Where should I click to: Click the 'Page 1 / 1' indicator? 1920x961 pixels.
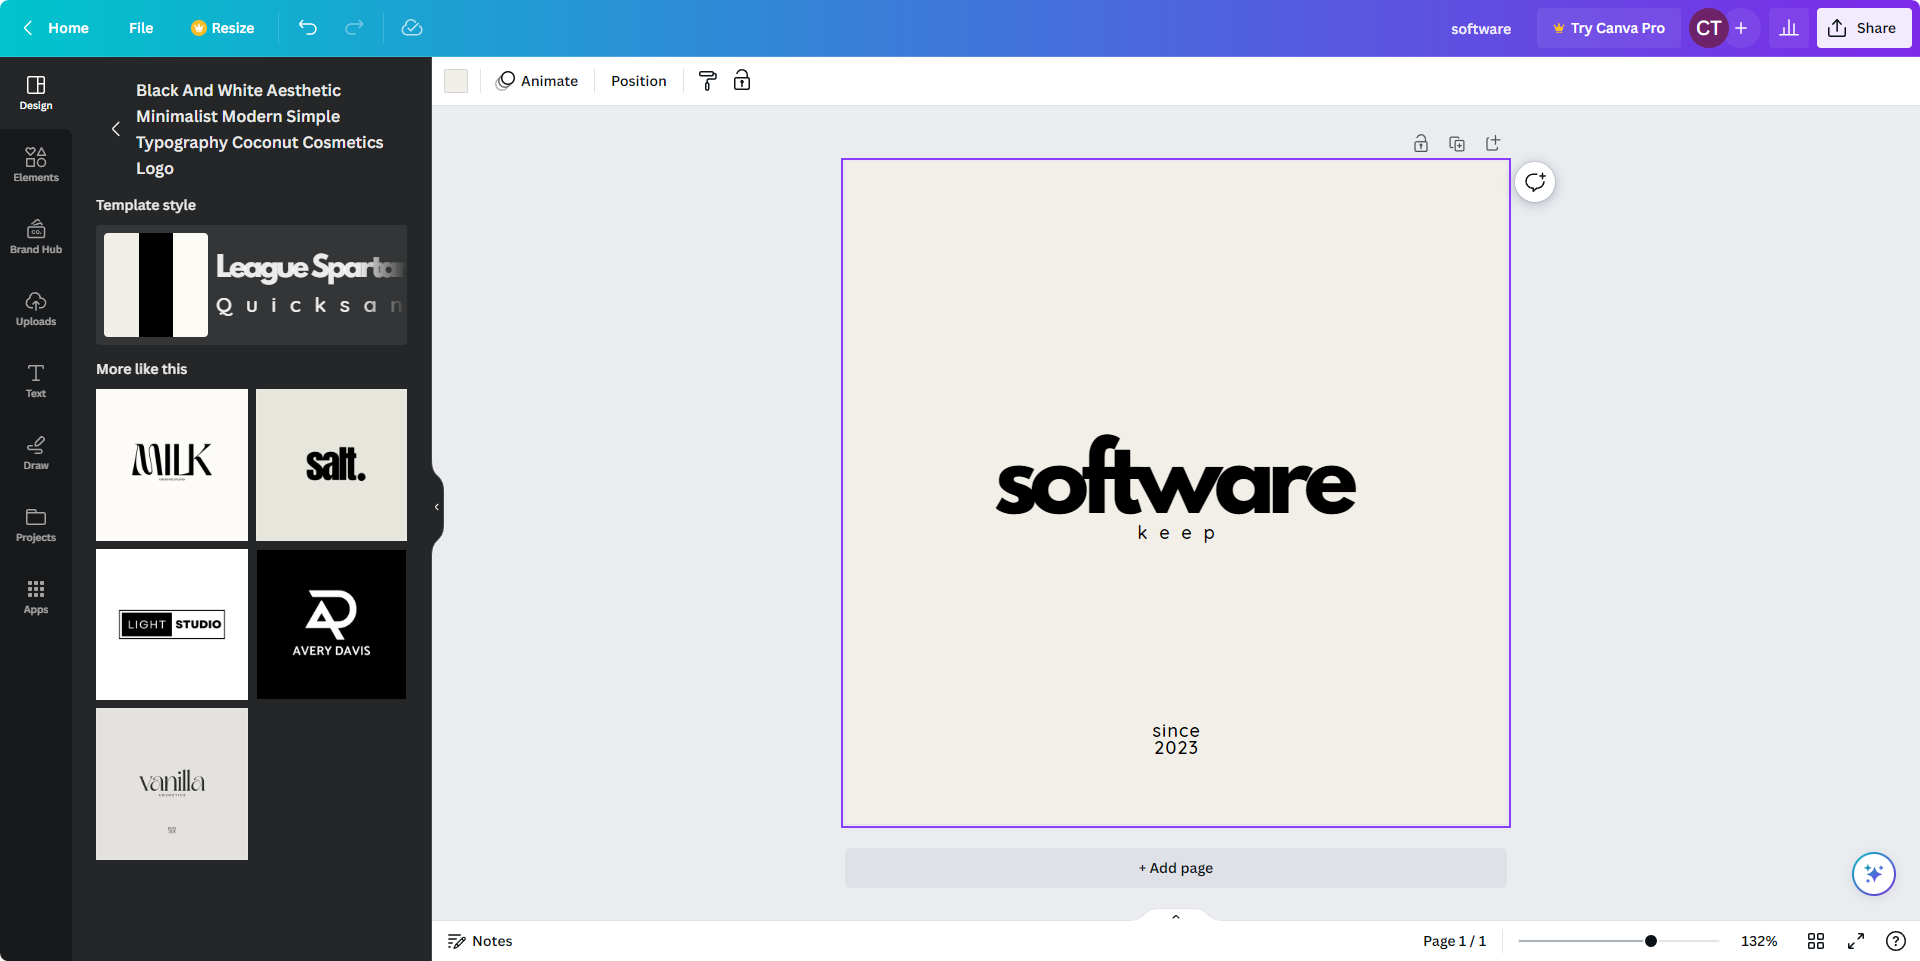tap(1455, 941)
